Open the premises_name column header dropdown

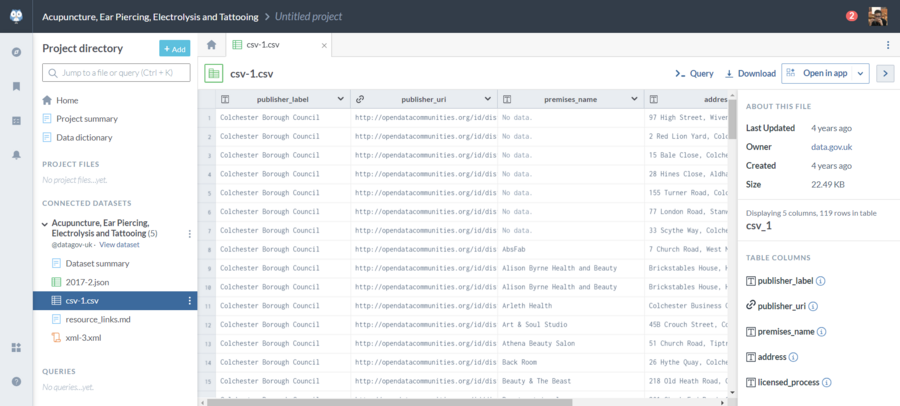pos(633,99)
